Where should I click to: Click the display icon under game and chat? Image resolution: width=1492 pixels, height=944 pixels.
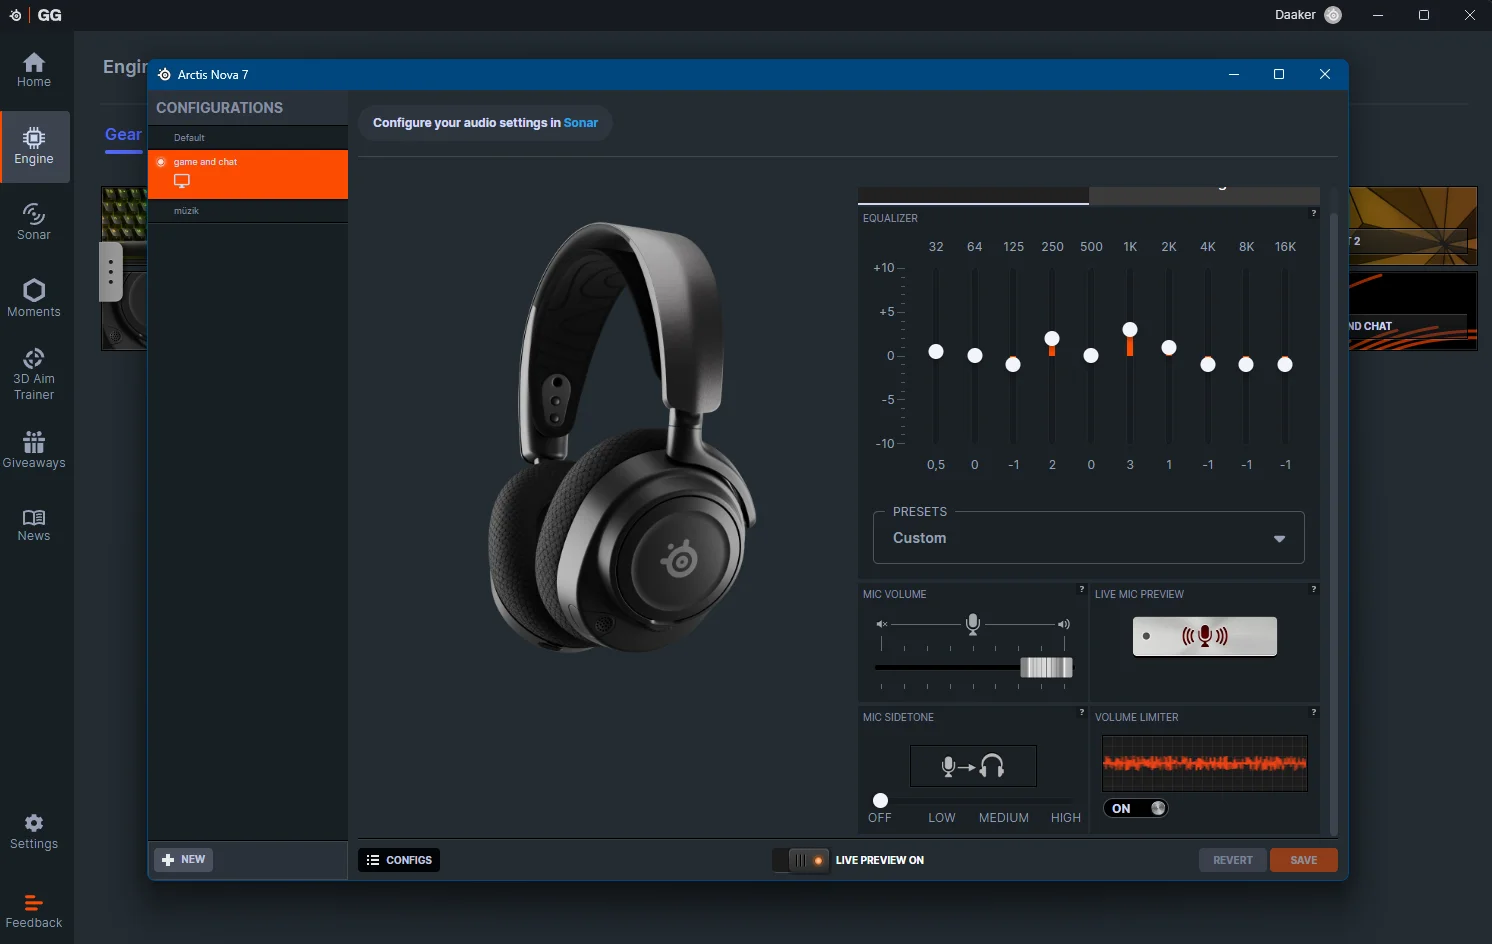pos(182,181)
